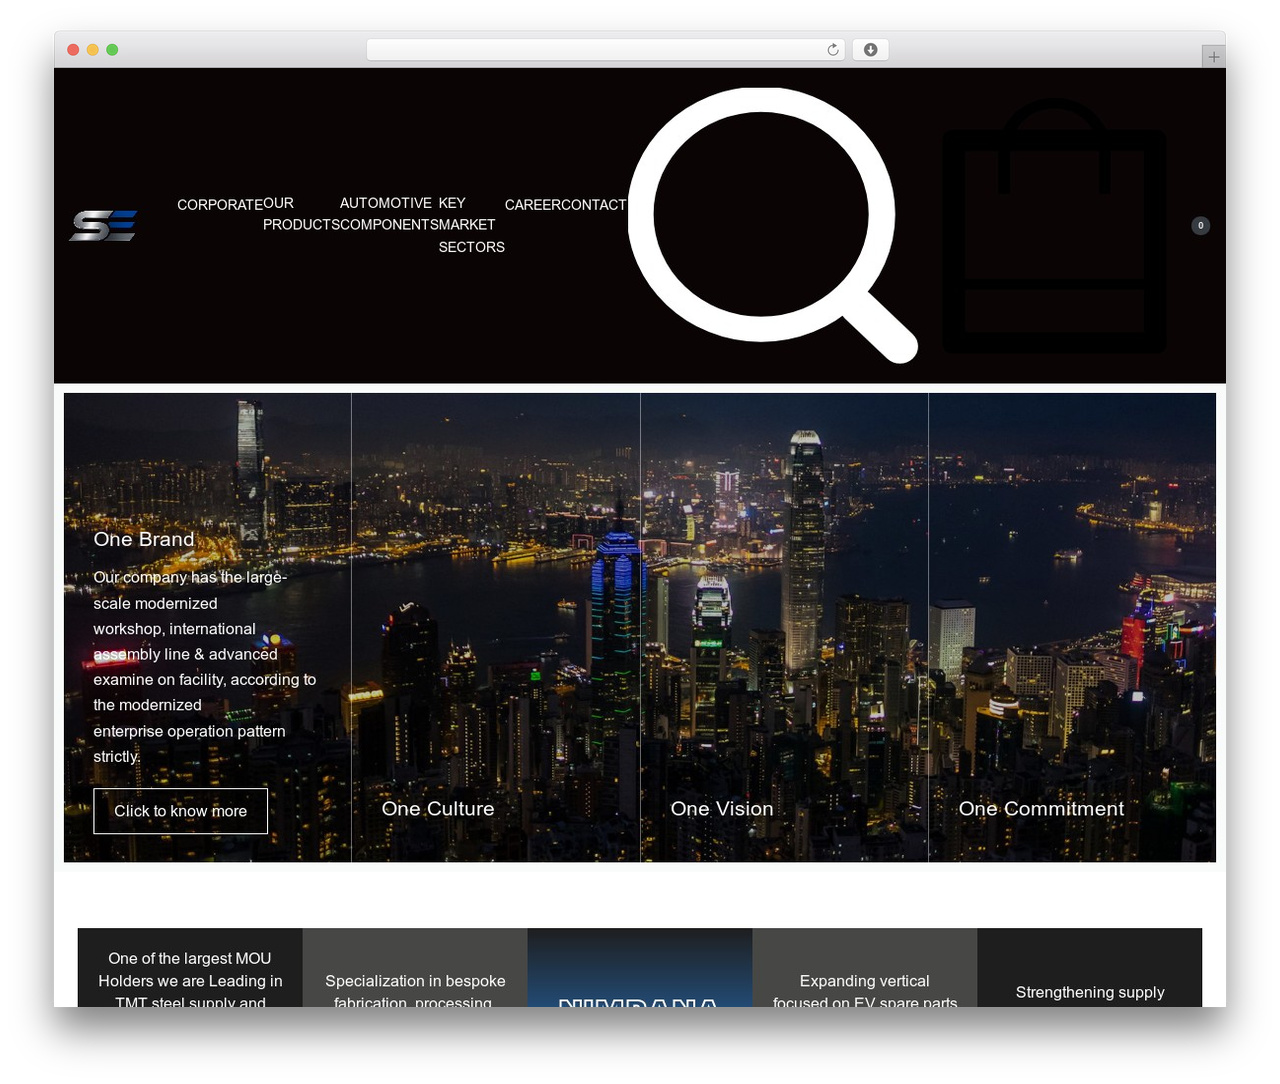Image resolution: width=1280 pixels, height=1084 pixels.
Task: Open the Automotive Components menu item
Action: 389,214
